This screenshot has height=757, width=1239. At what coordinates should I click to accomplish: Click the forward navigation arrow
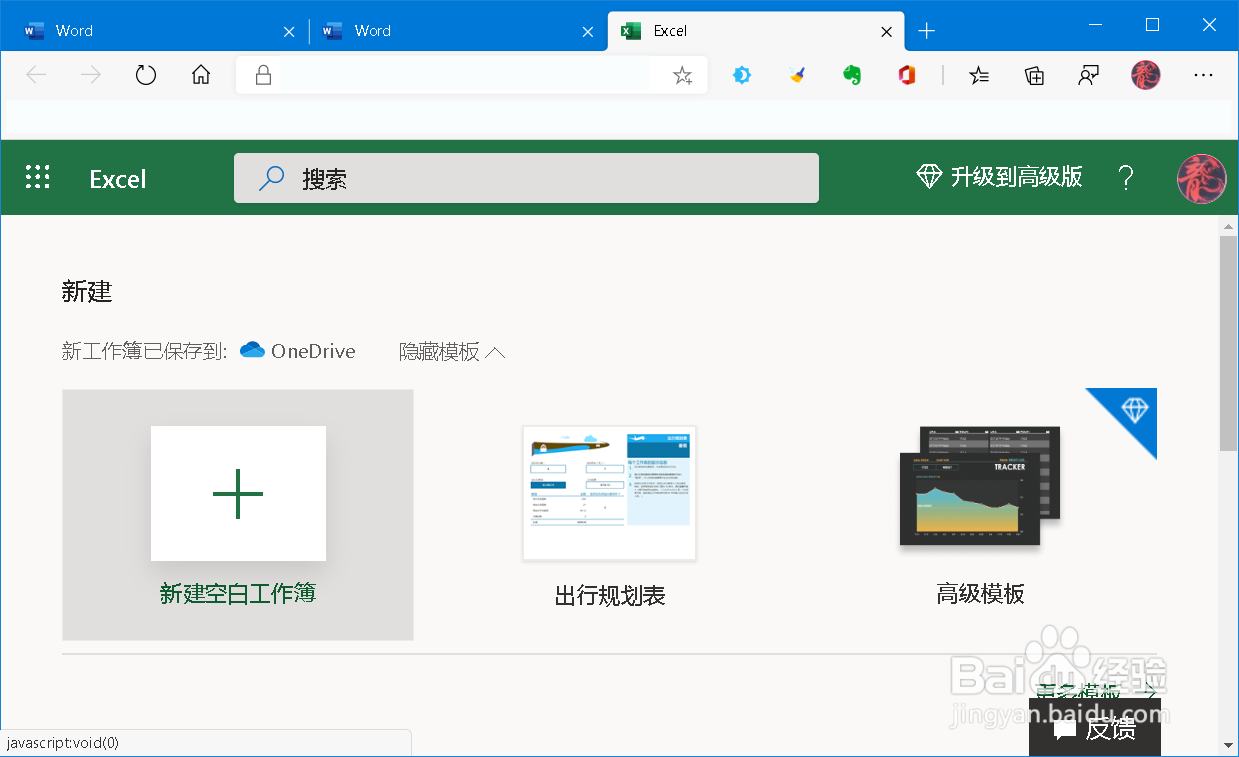(x=91, y=75)
